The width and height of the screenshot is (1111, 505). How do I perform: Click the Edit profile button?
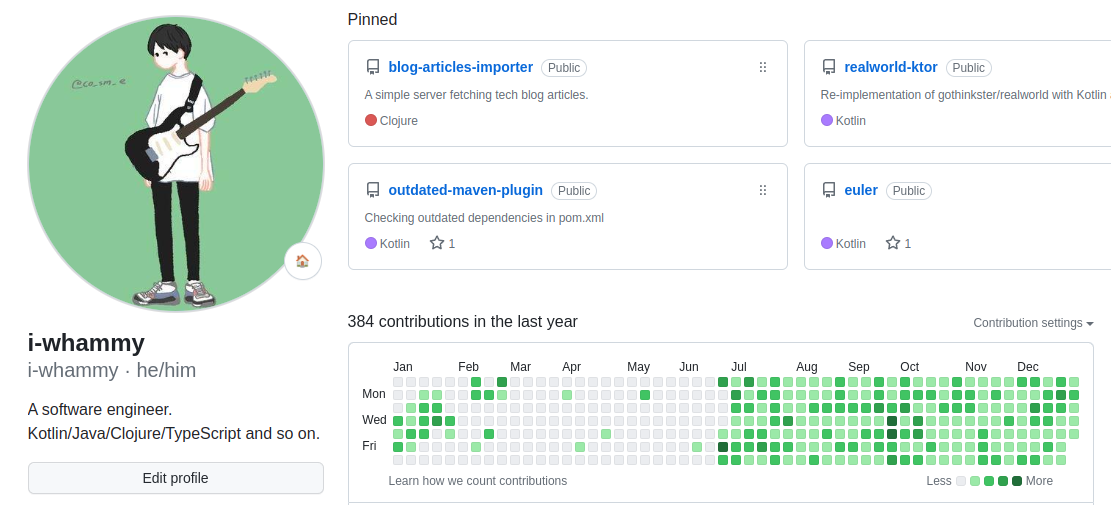tap(176, 478)
